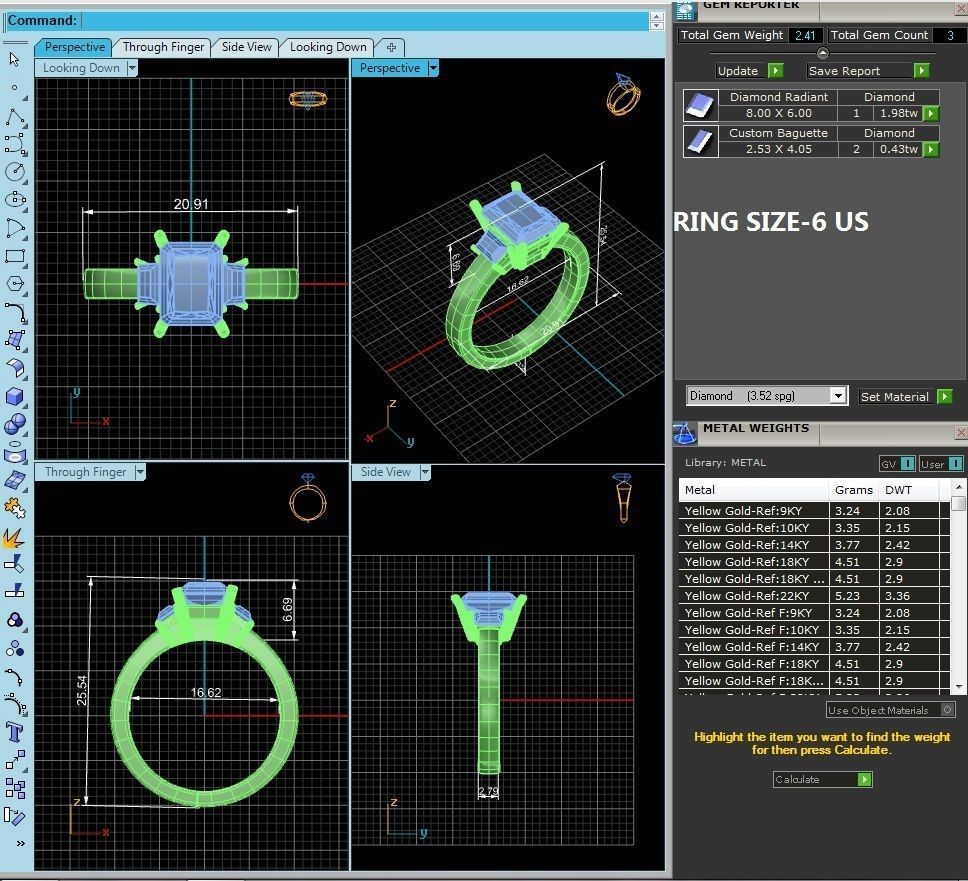968x881 pixels.
Task: Click the Explode tool
Action: 15,537
